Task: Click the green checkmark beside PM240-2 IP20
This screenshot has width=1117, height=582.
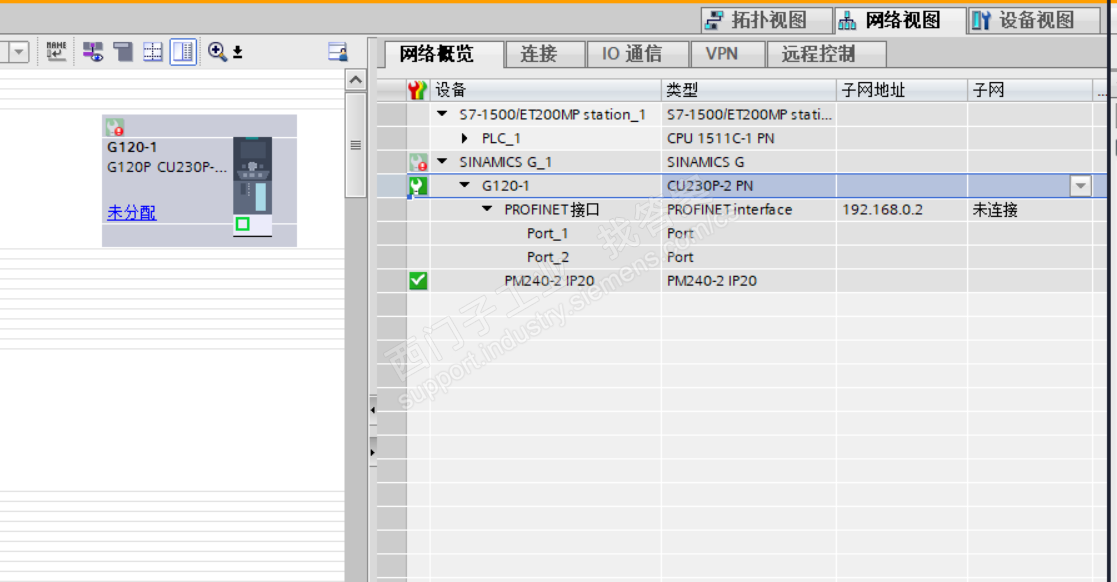Action: (x=418, y=281)
